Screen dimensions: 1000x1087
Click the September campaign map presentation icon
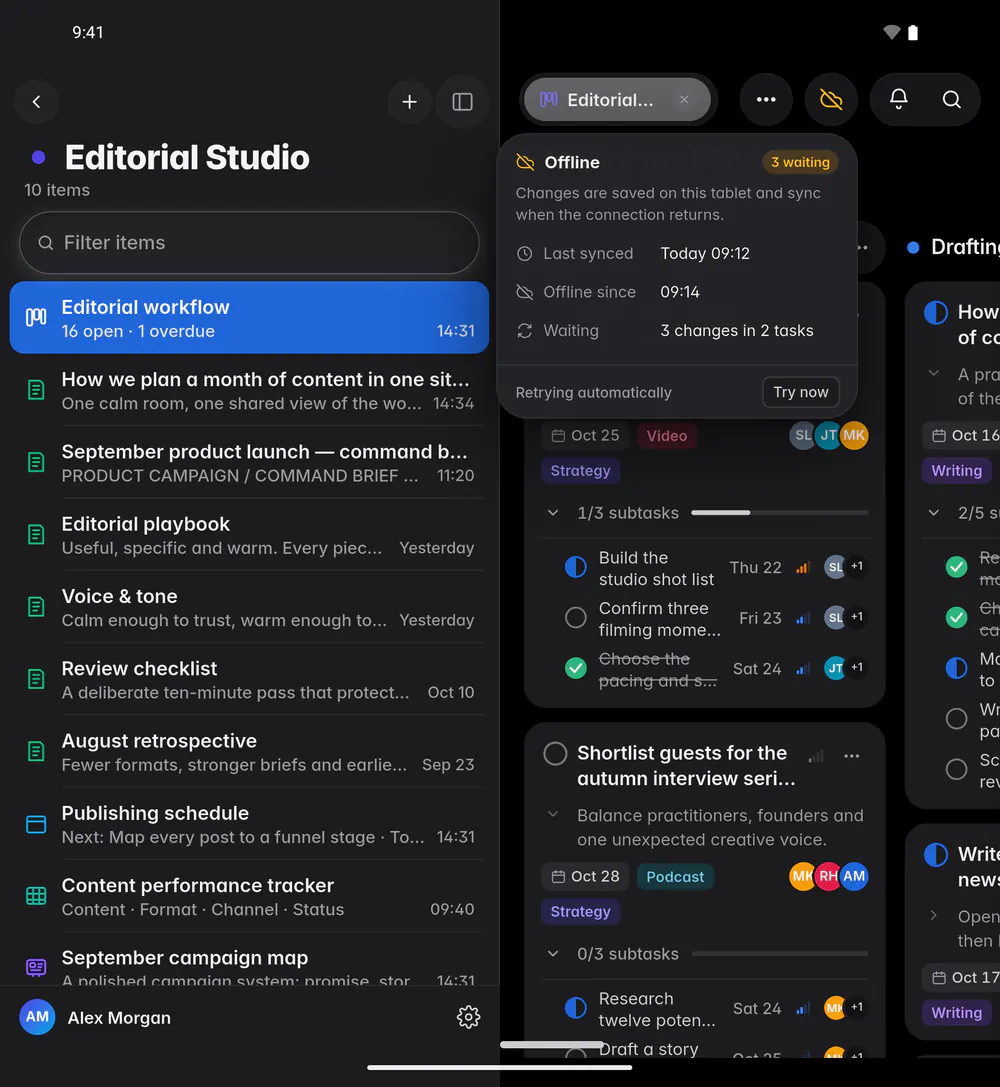(36, 968)
